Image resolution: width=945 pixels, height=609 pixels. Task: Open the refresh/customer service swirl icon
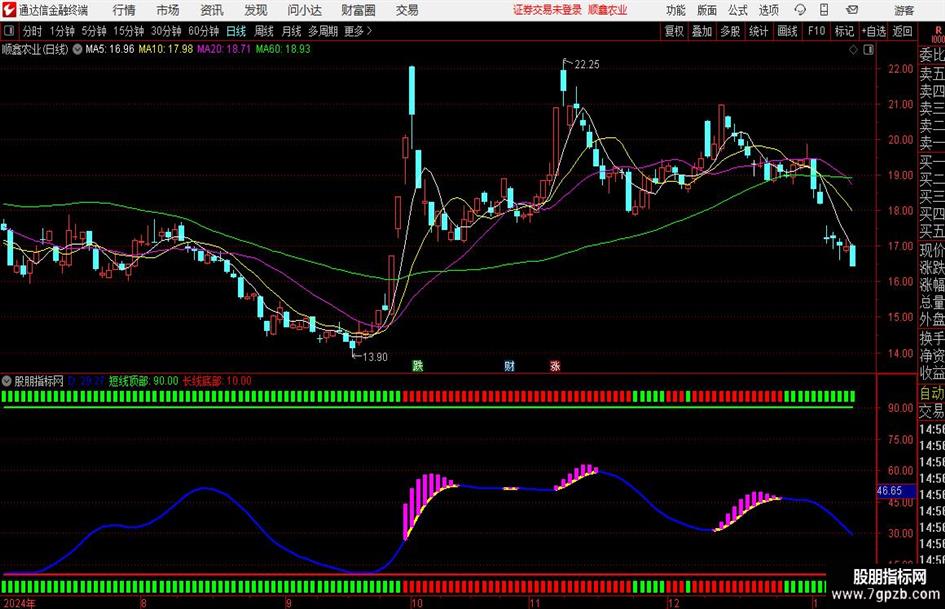pyautogui.click(x=800, y=10)
